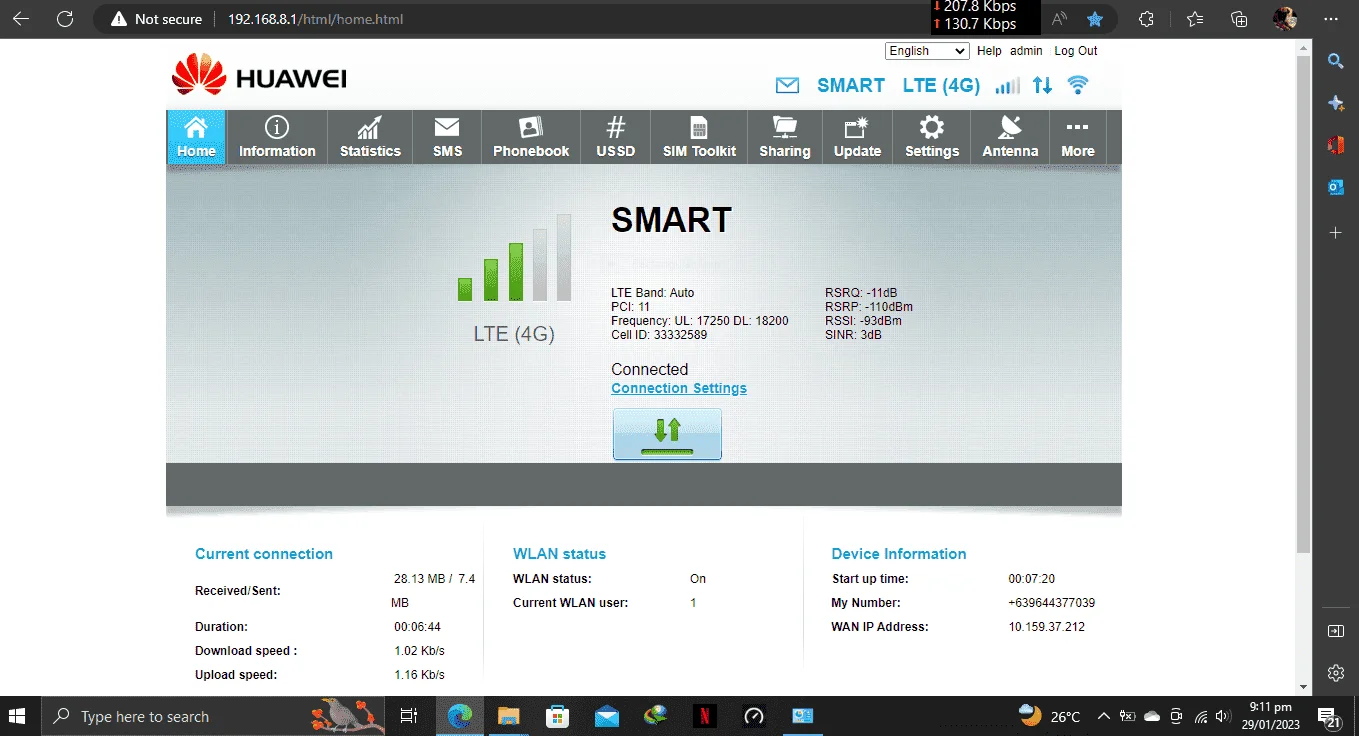The height and width of the screenshot is (736, 1359).
Task: Open Task View on the taskbar
Action: point(408,716)
